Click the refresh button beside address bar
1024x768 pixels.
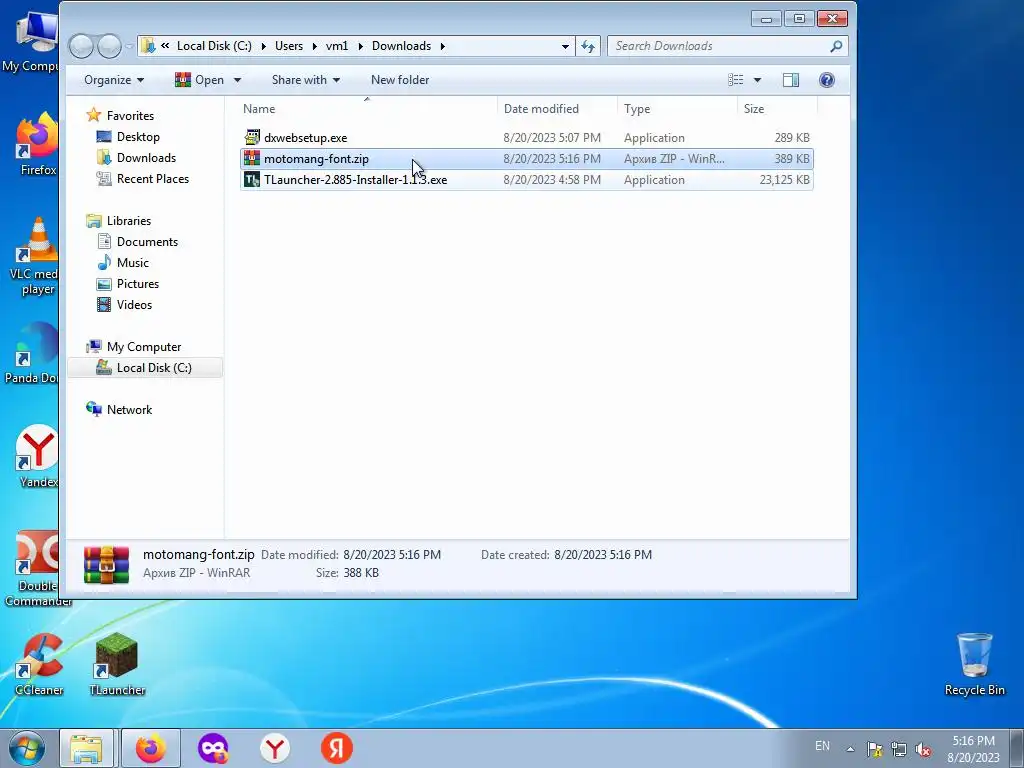pos(588,46)
